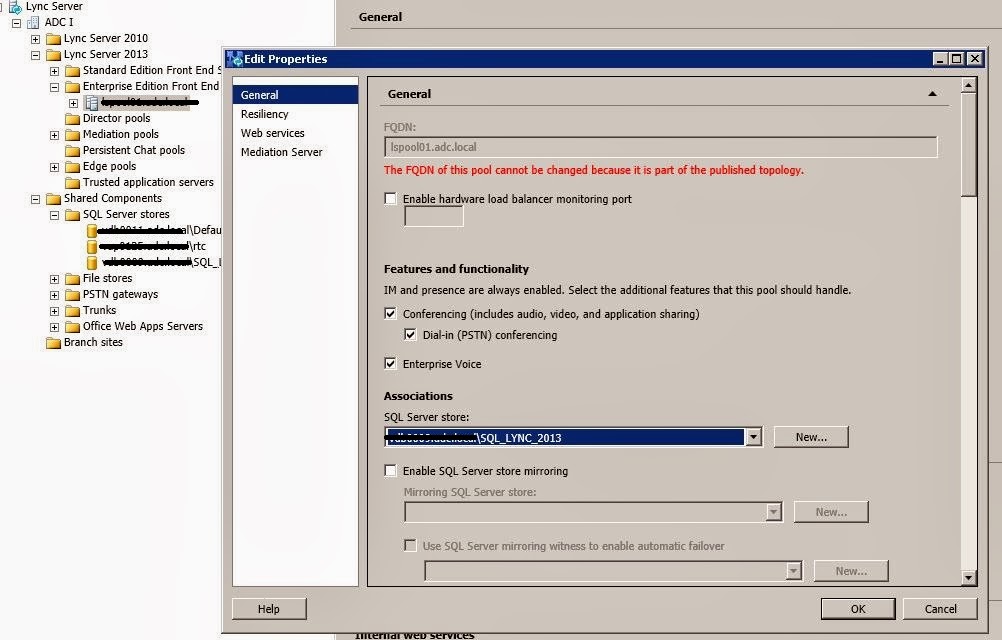Click the Help button
1002x640 pixels.
click(x=269, y=609)
